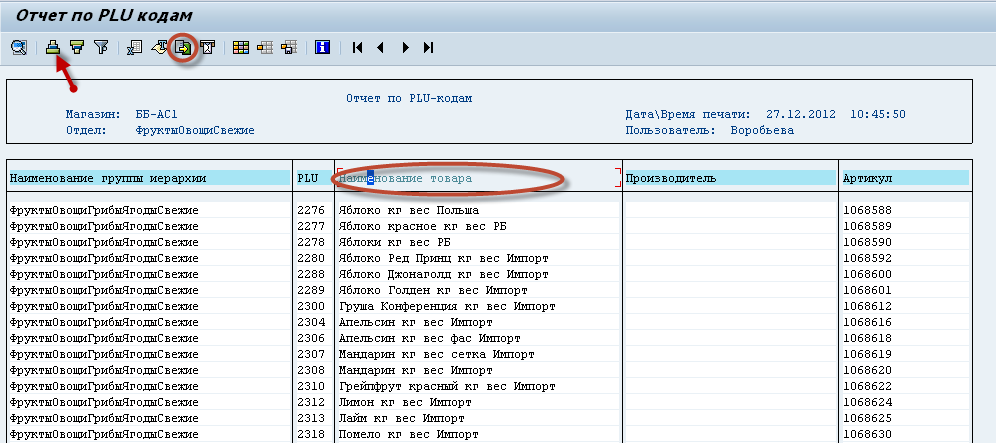Select article number 1068590
Screen dimensions: 996x443
point(868,242)
